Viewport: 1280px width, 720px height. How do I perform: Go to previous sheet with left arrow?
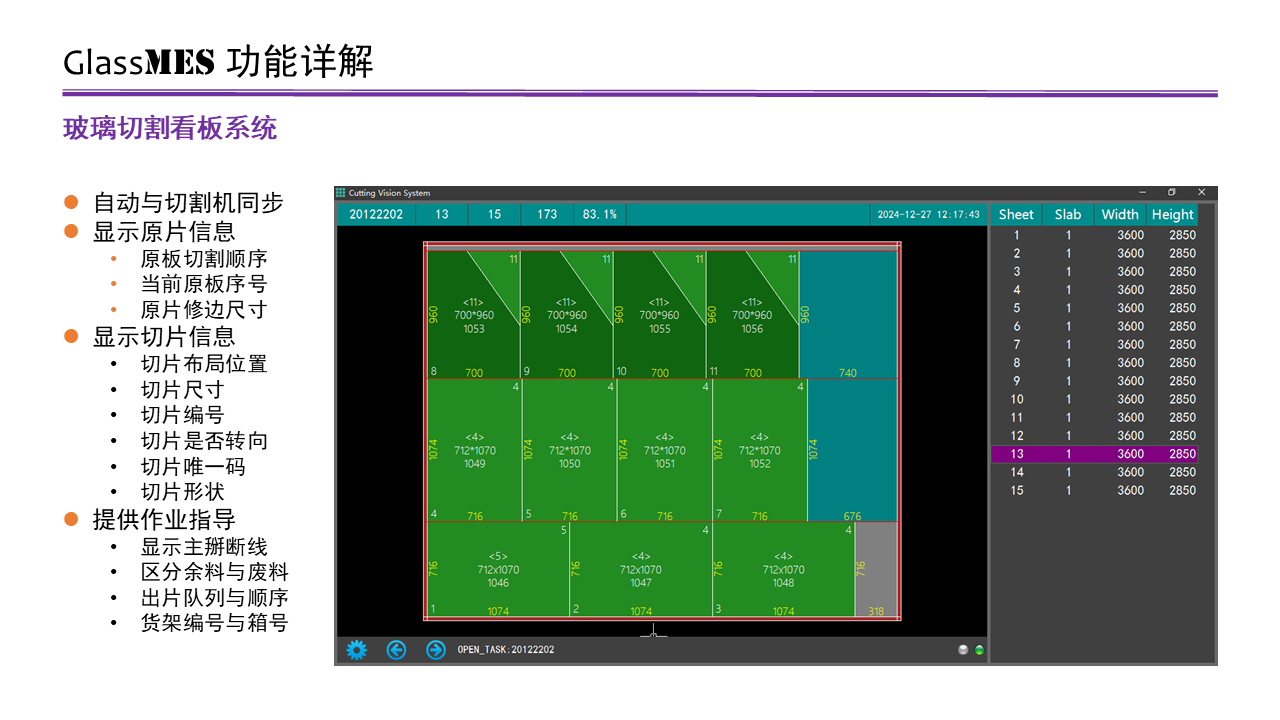click(396, 650)
